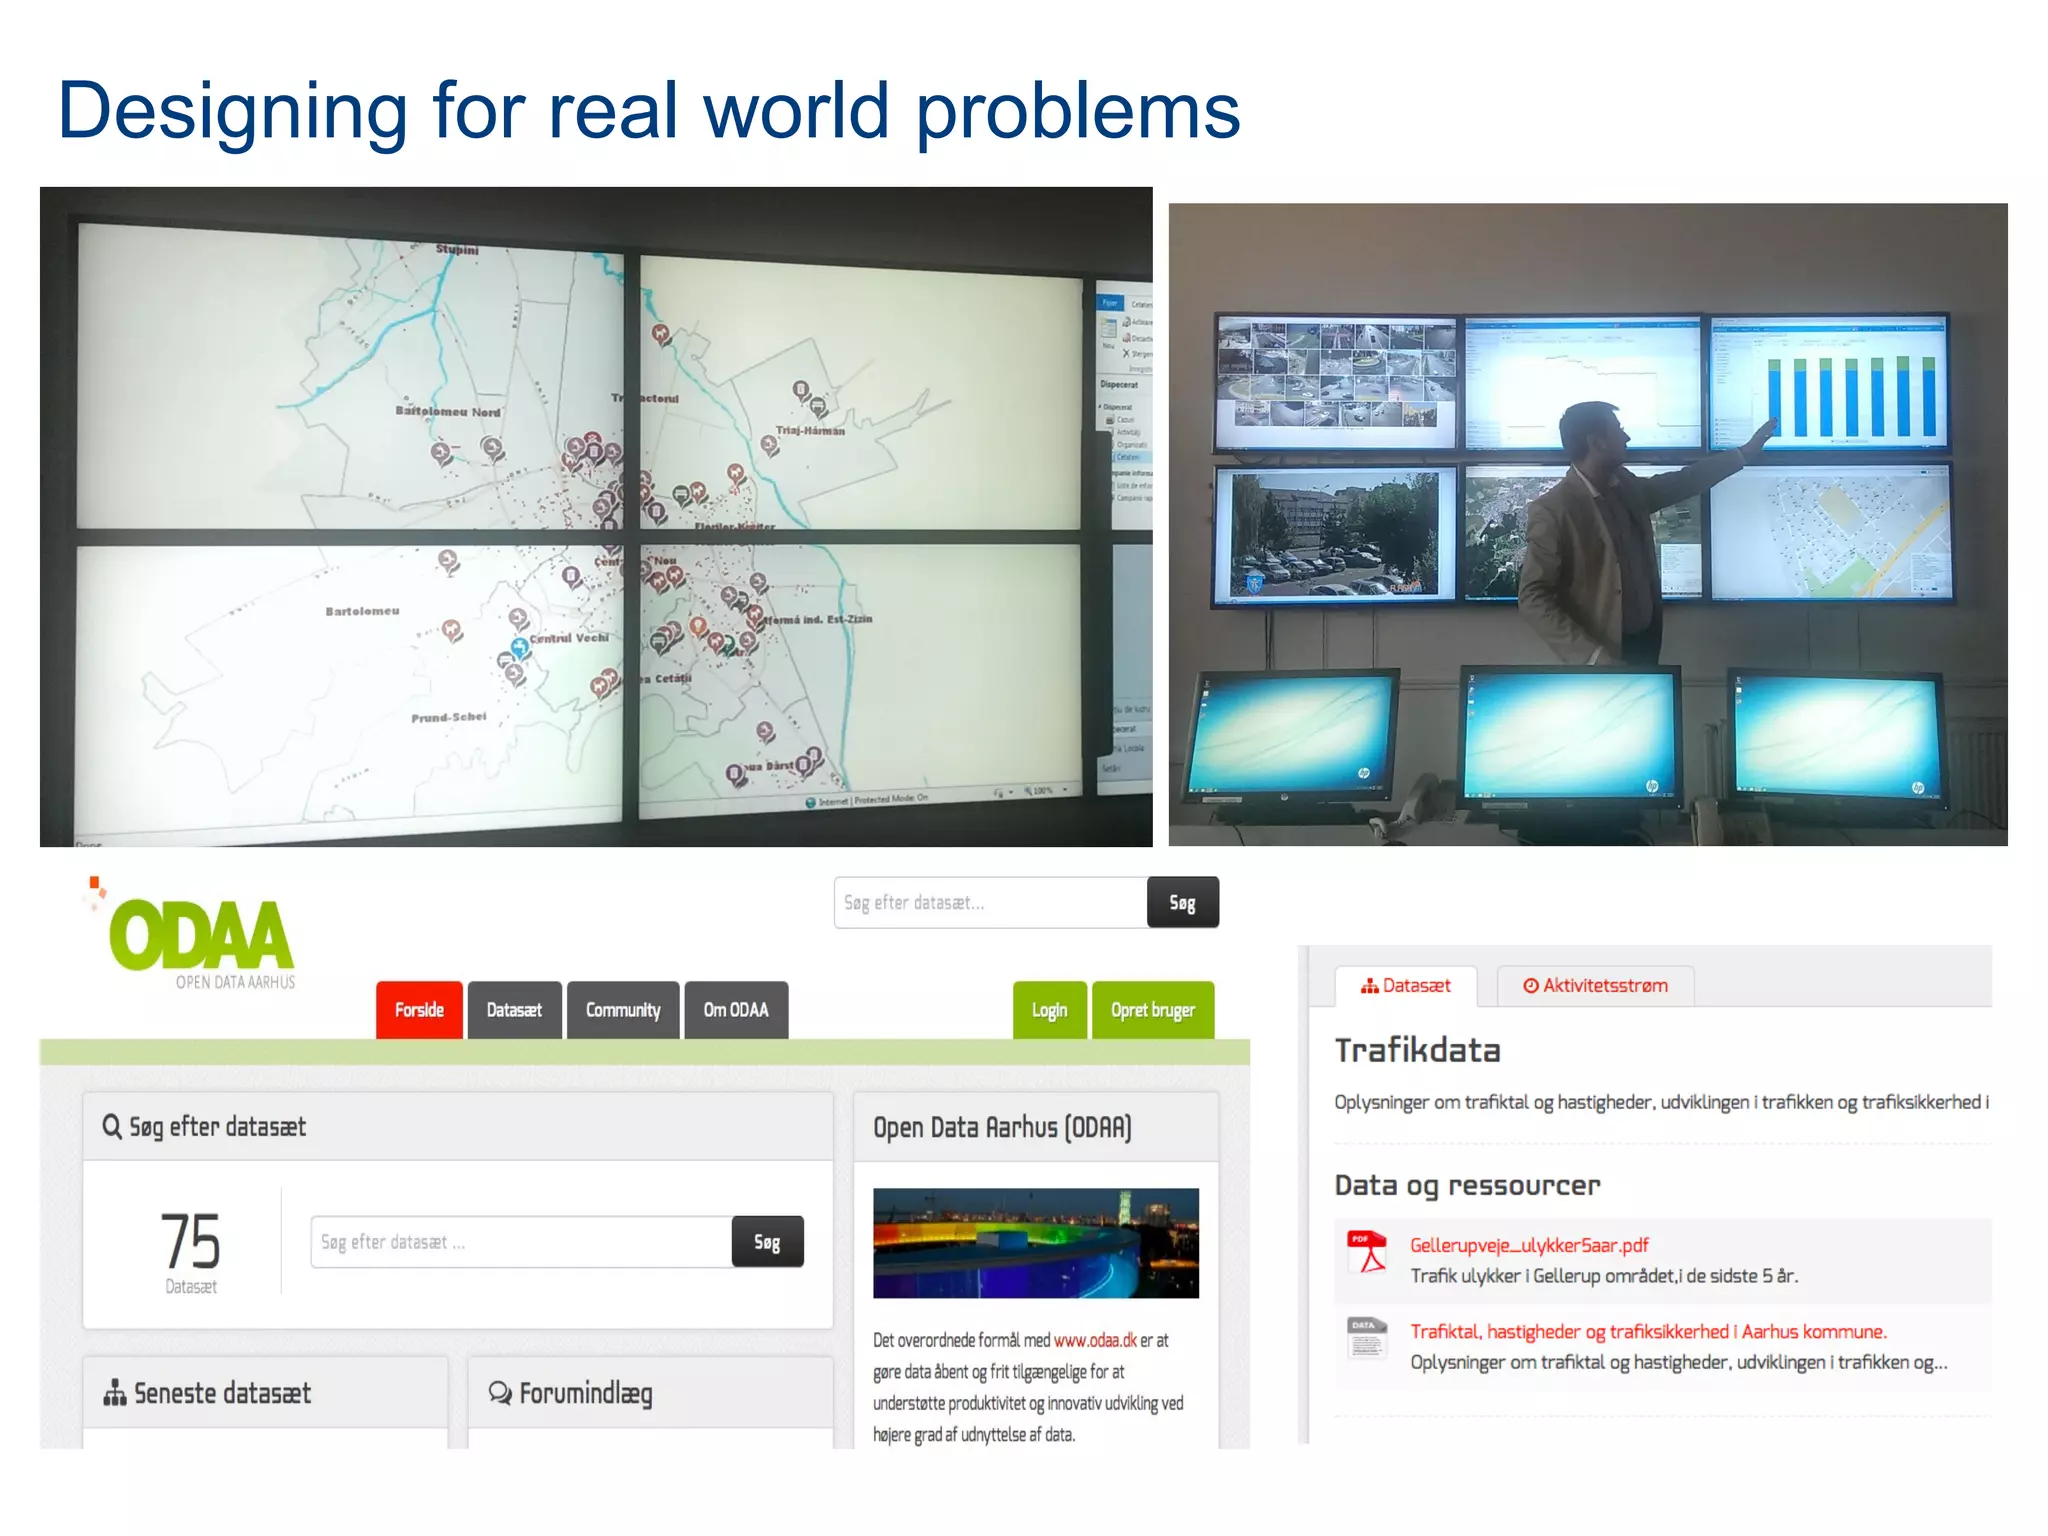The height and width of the screenshot is (1536, 2048).
Task: Click the '75 Datasæt' counter
Action: (x=191, y=1252)
